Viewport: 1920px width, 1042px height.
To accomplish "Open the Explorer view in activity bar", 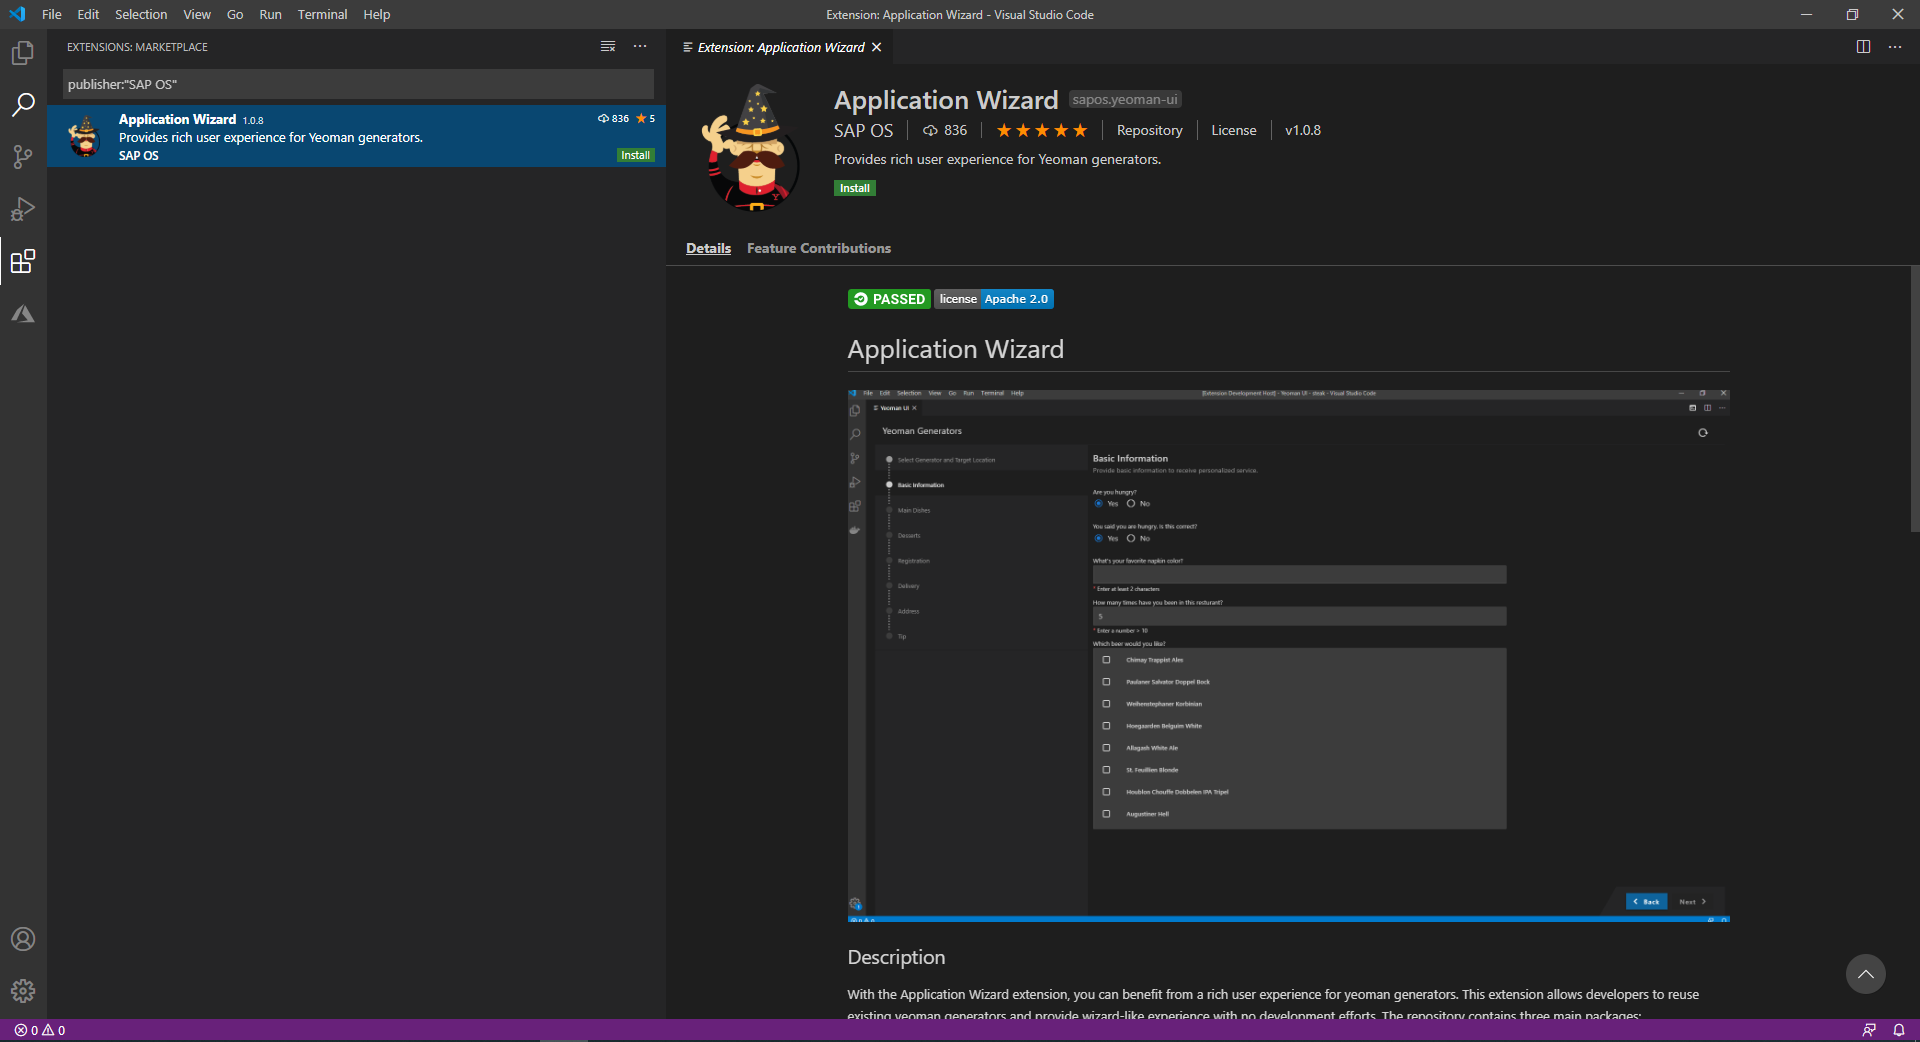I will point(22,53).
